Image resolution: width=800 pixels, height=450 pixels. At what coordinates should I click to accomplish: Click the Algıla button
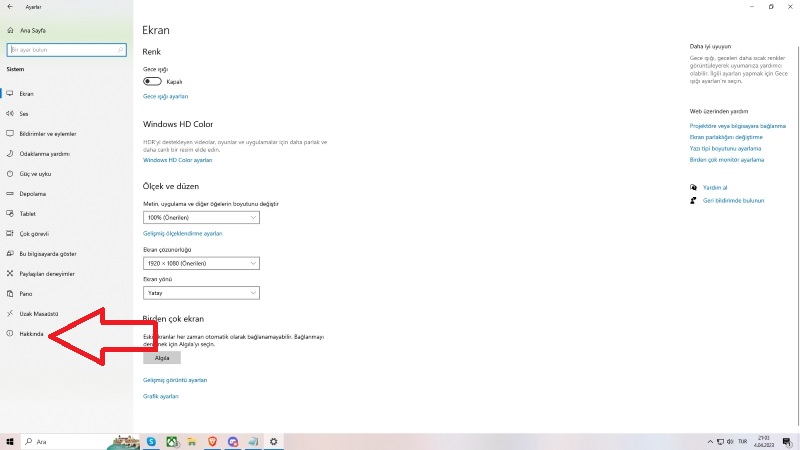click(162, 358)
